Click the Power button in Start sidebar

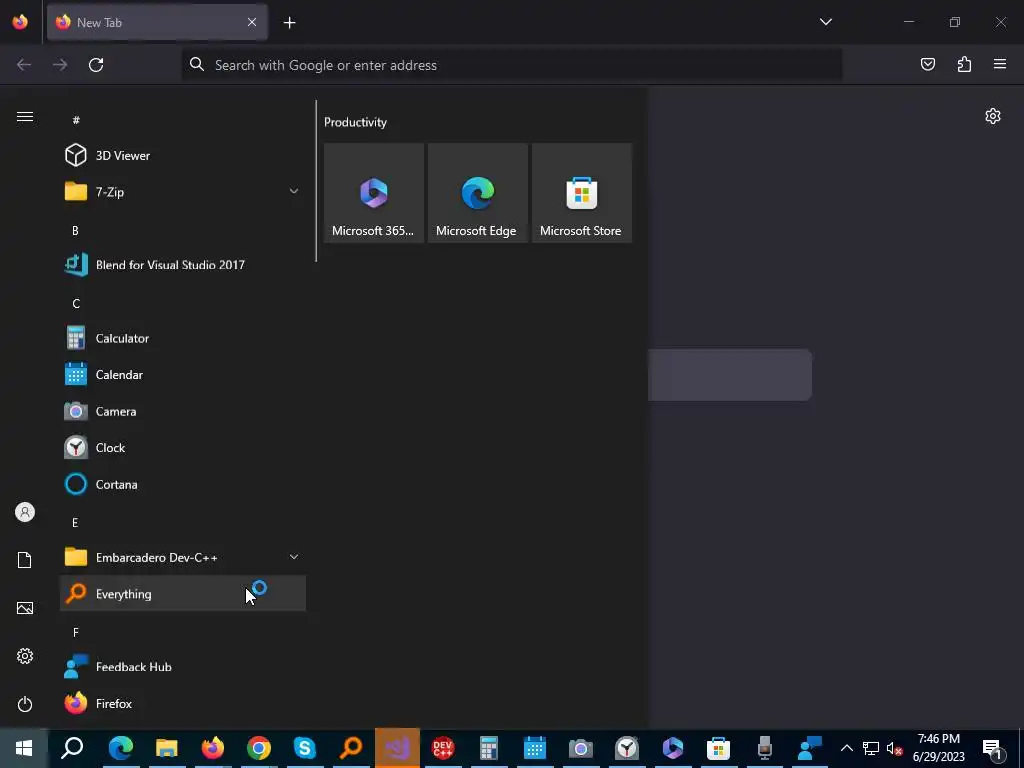pos(25,704)
